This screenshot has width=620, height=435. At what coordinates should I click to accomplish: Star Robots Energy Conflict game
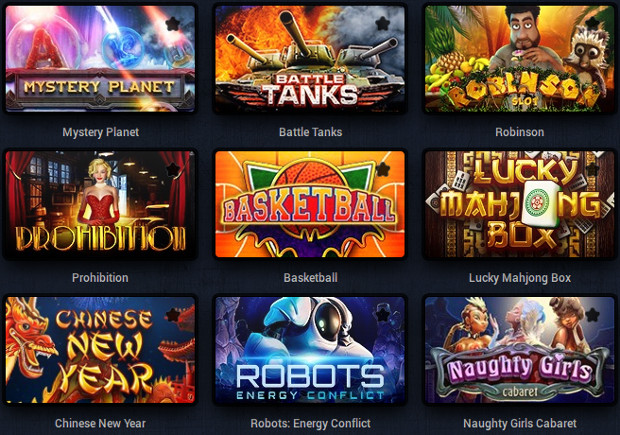(x=382, y=316)
